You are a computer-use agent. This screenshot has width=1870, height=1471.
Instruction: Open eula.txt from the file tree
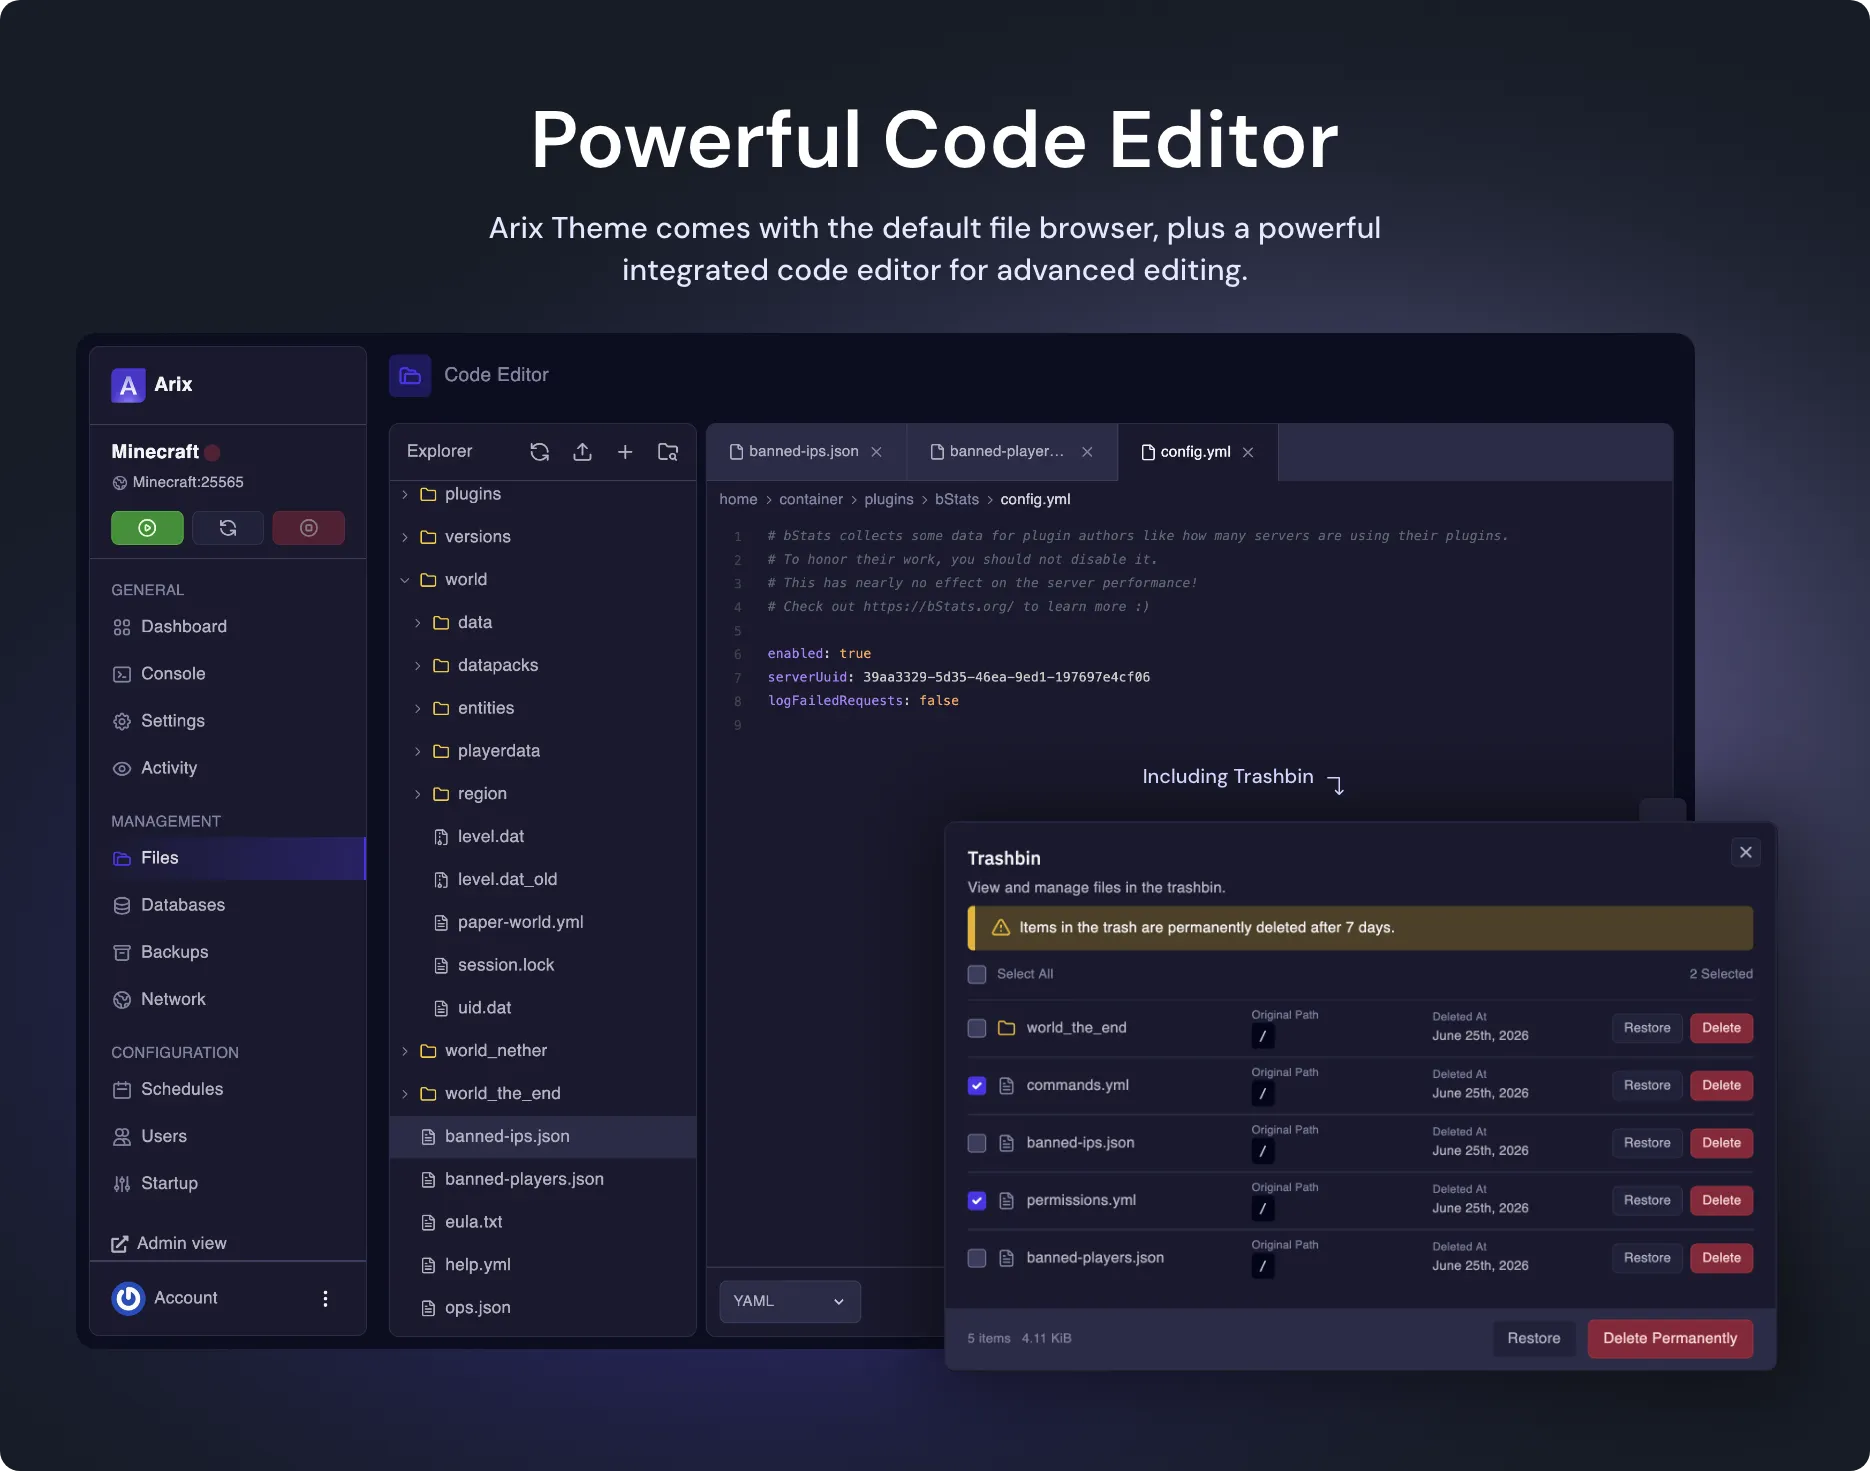click(543, 1222)
